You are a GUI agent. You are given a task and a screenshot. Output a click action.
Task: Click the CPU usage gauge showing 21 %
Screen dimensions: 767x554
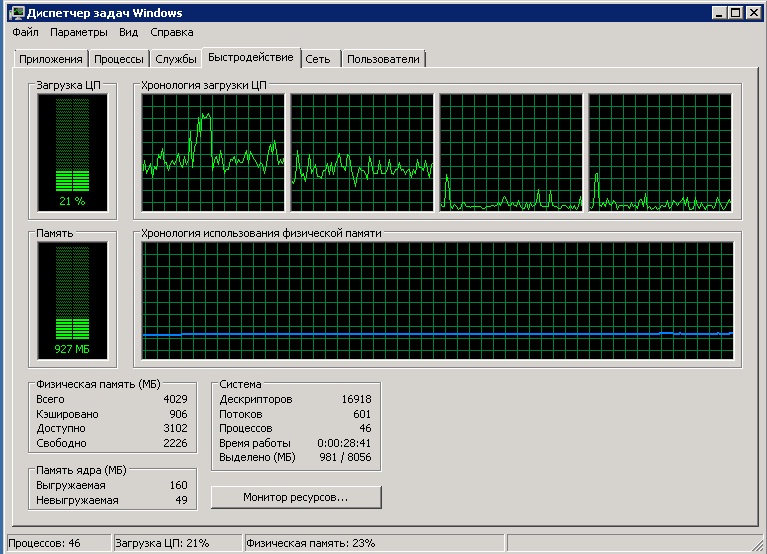click(72, 153)
